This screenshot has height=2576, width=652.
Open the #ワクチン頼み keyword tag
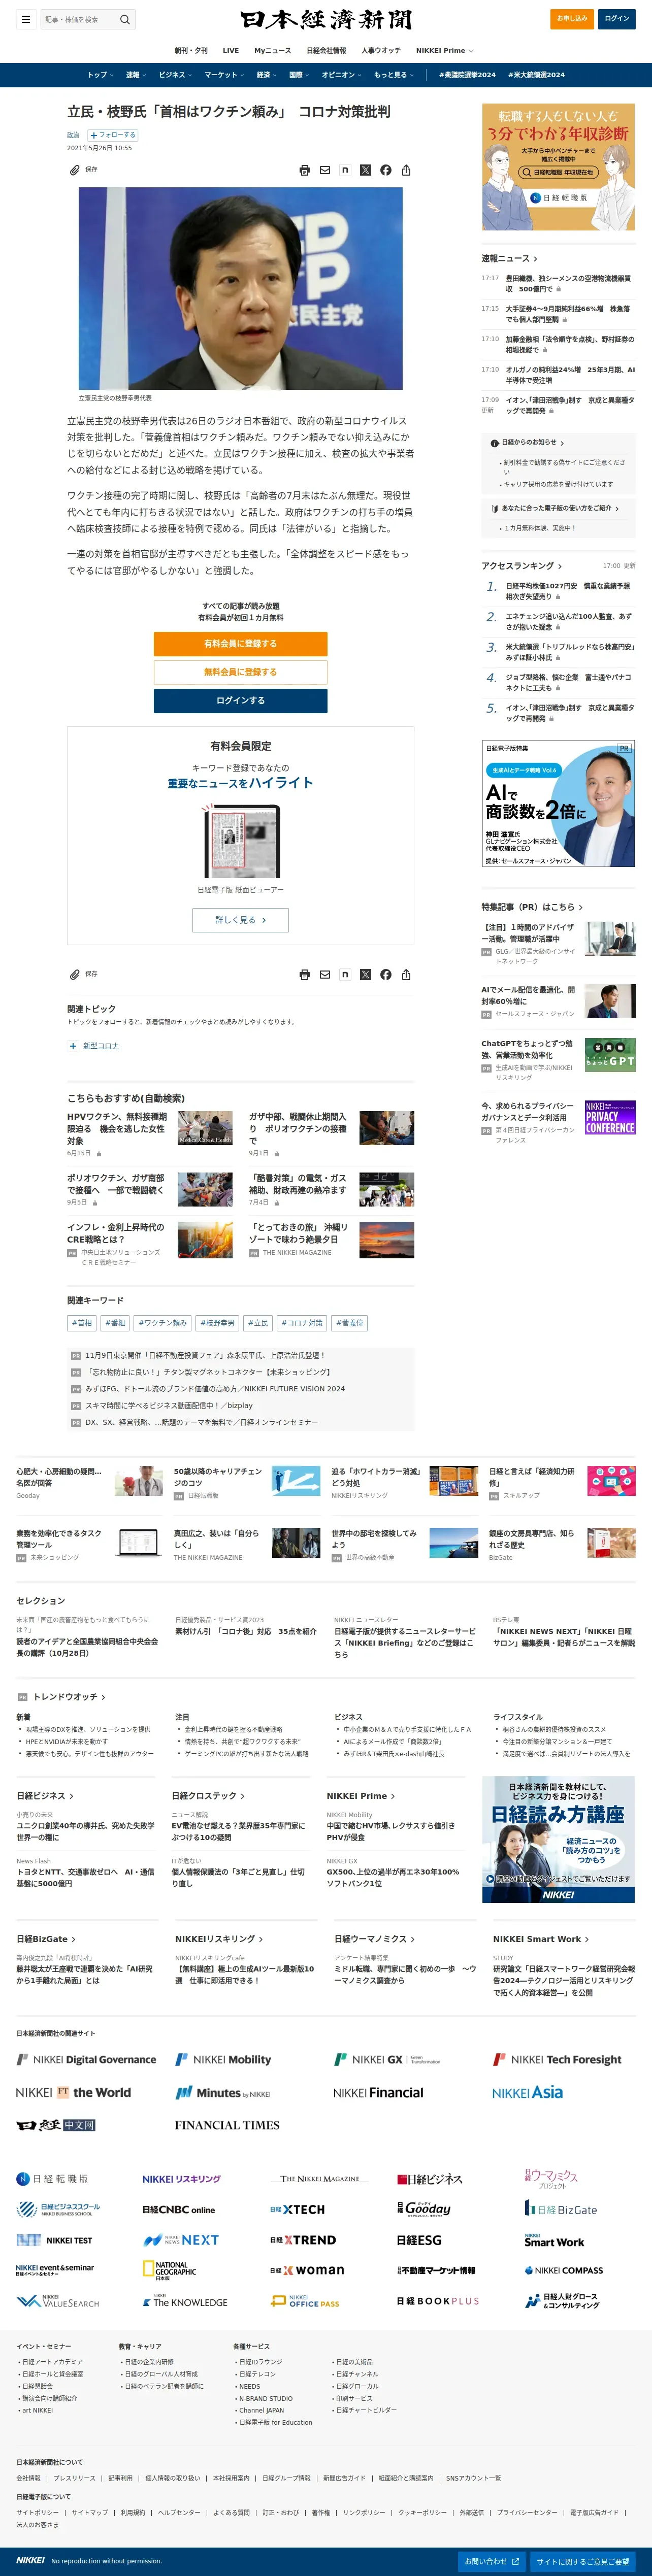163,1323
